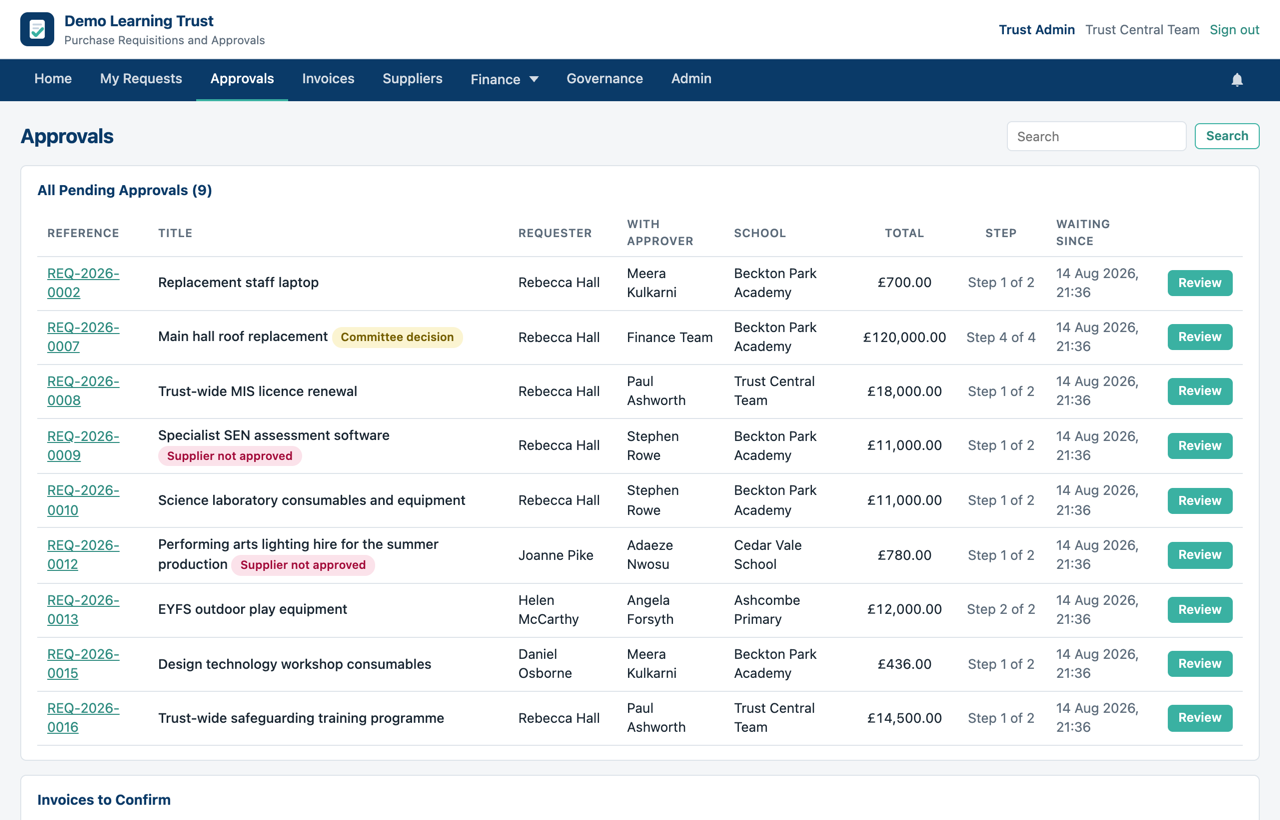This screenshot has height=820, width=1280.
Task: Open requisition REQ-2026-0002
Action: (83, 283)
